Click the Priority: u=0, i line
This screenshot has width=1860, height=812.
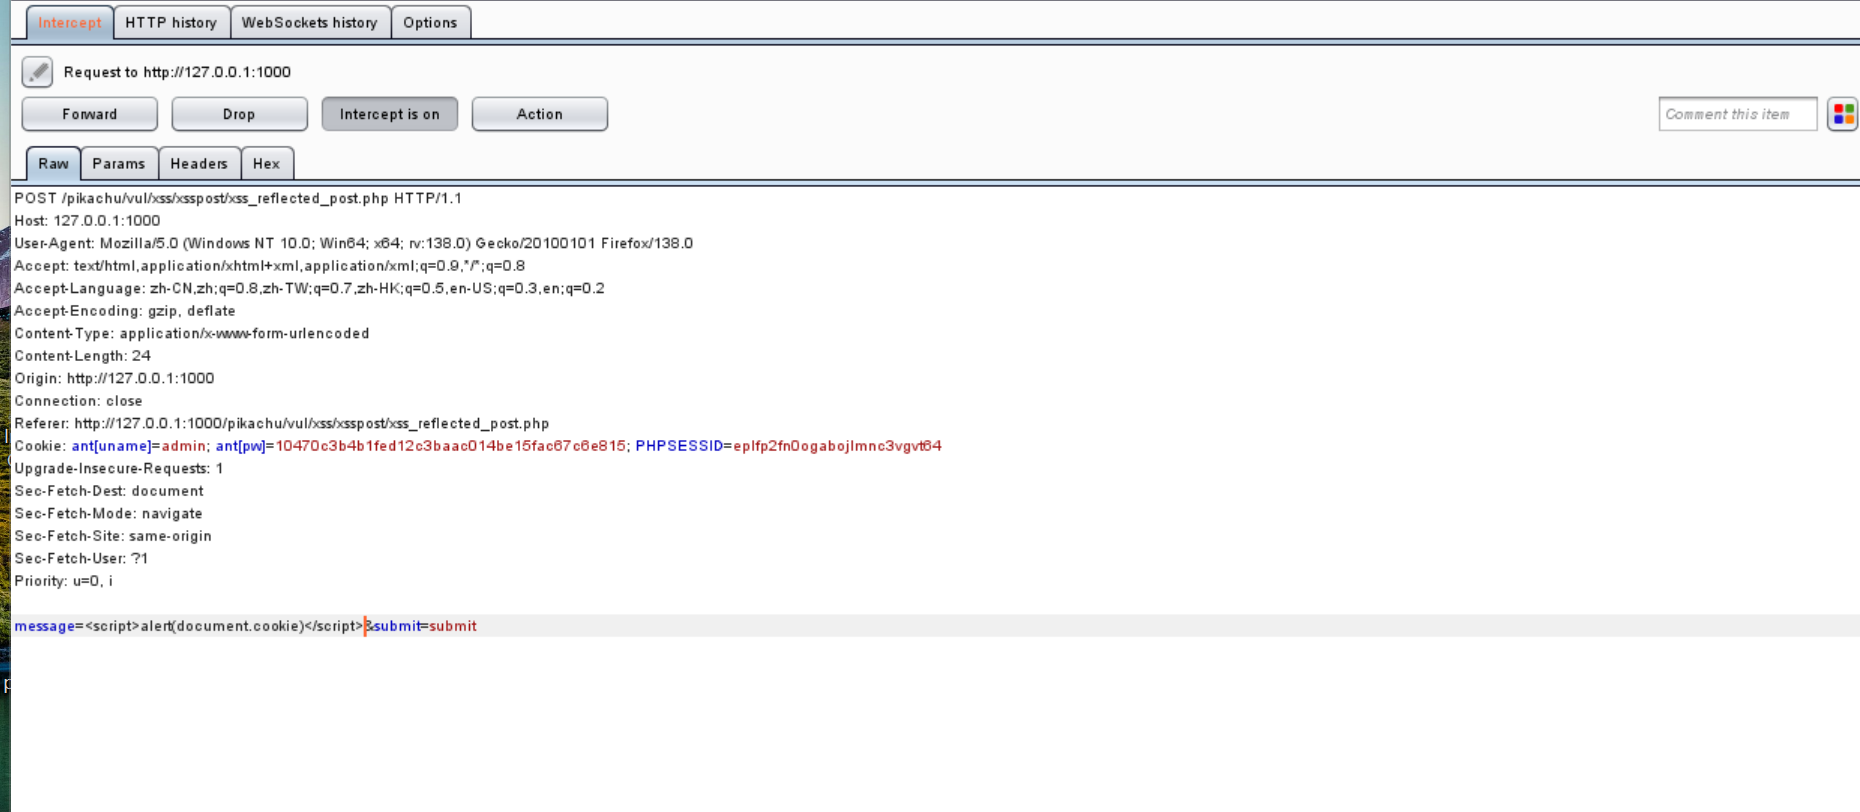[64, 581]
